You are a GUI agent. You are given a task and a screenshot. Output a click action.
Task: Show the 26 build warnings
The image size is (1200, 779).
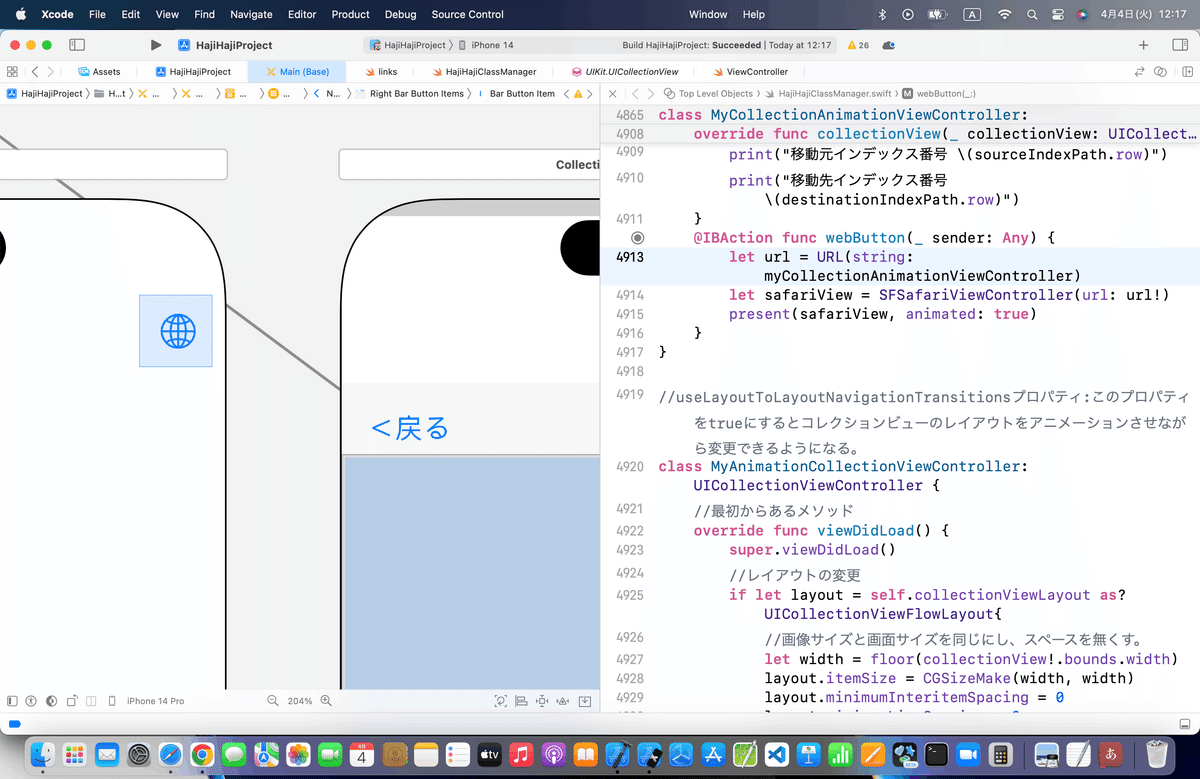tap(857, 45)
